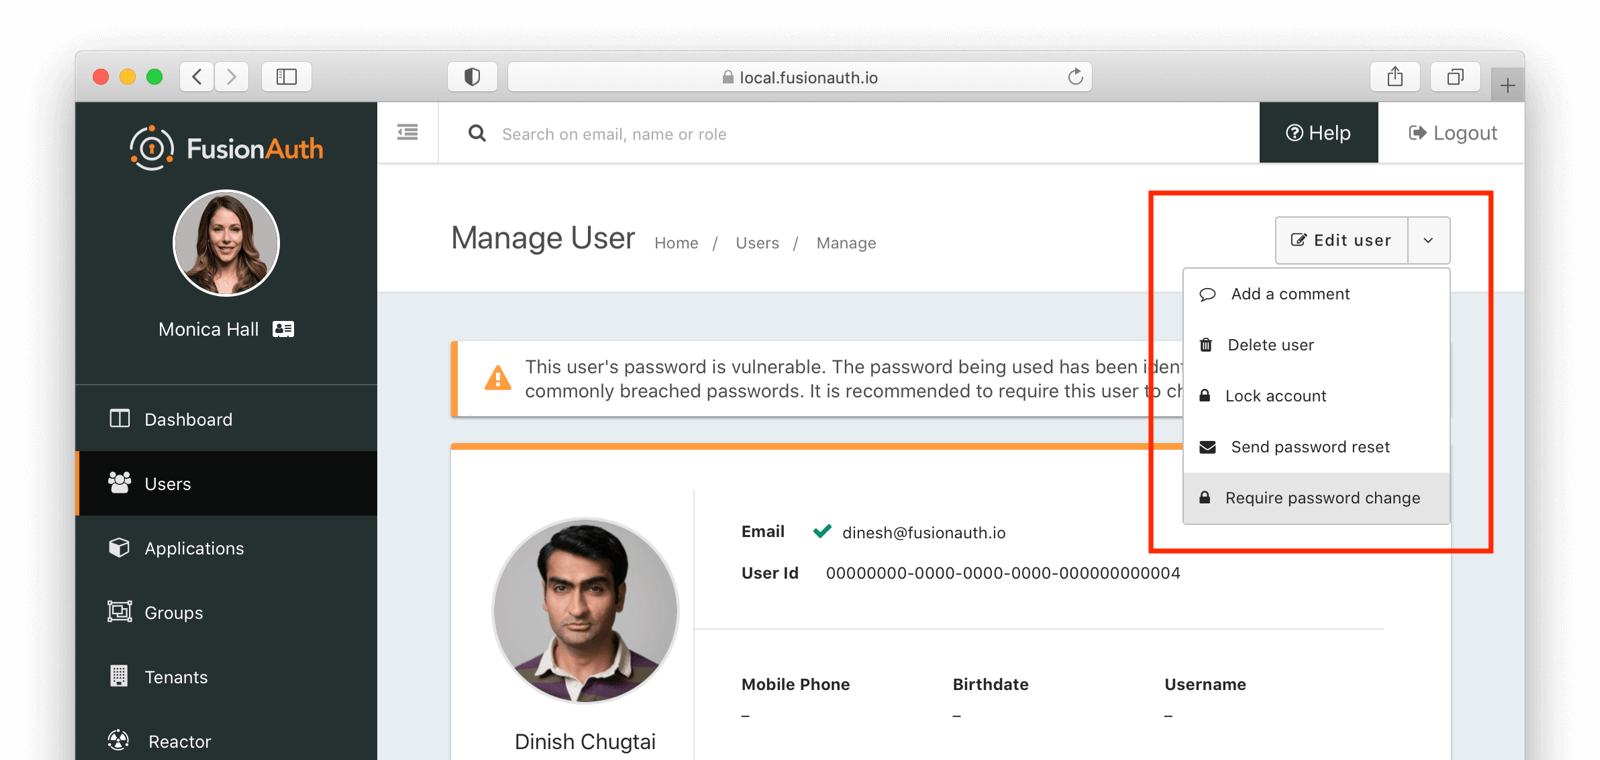
Task: Click the Tenants building icon
Action: click(119, 676)
